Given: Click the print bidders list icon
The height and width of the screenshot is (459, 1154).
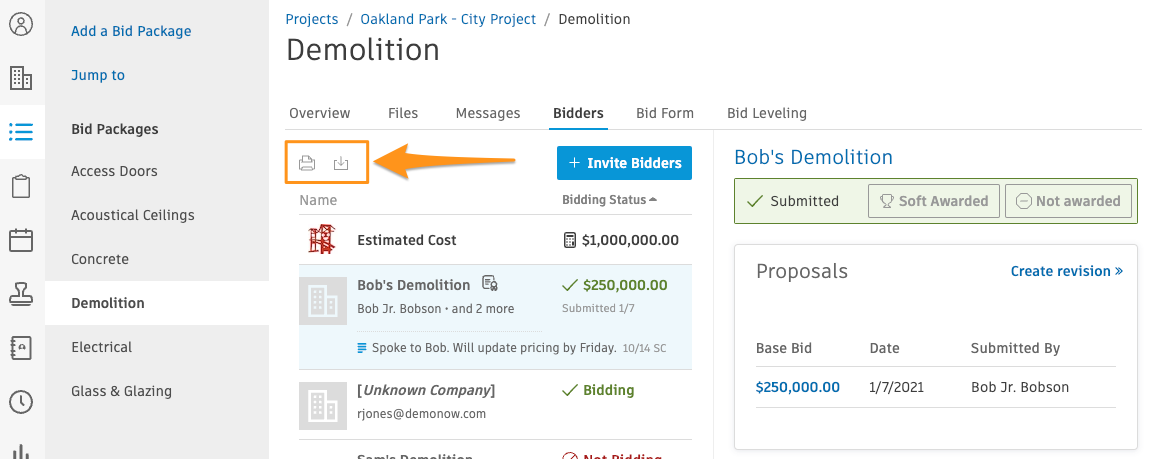Looking at the screenshot, I should pos(307,163).
